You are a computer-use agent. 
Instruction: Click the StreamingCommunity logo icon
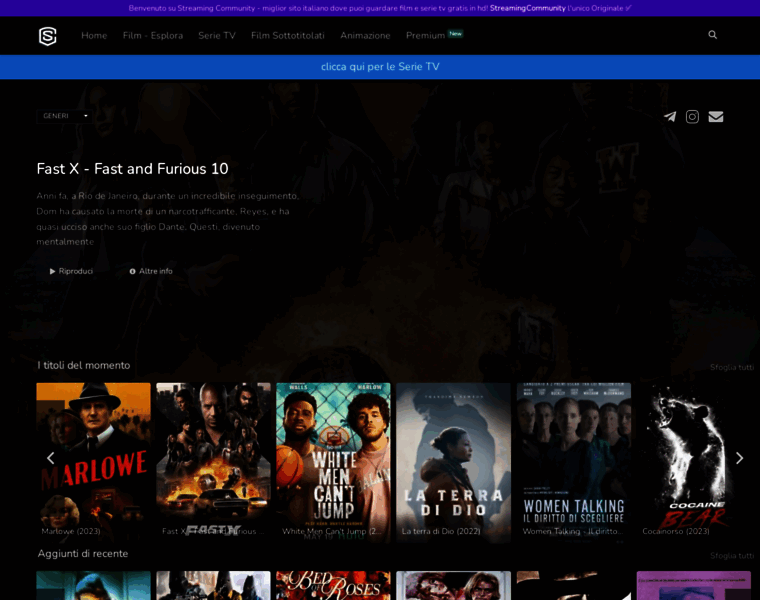pyautogui.click(x=48, y=36)
